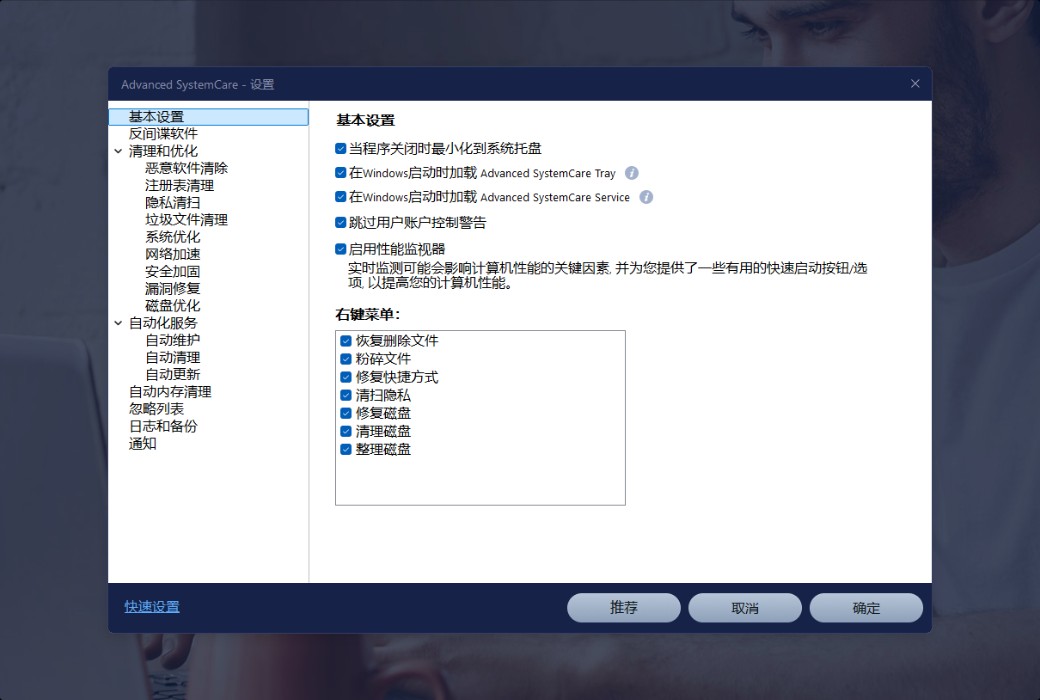Toggle 粉碎文件 context menu option
Image resolution: width=1040 pixels, height=700 pixels.
pos(346,359)
